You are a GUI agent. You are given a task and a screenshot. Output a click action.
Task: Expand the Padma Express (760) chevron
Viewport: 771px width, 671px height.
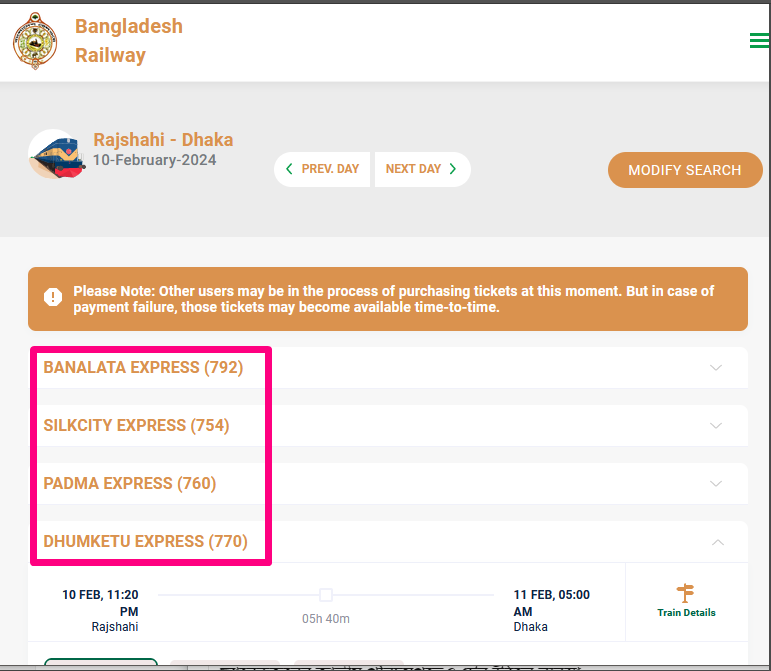[x=716, y=484]
